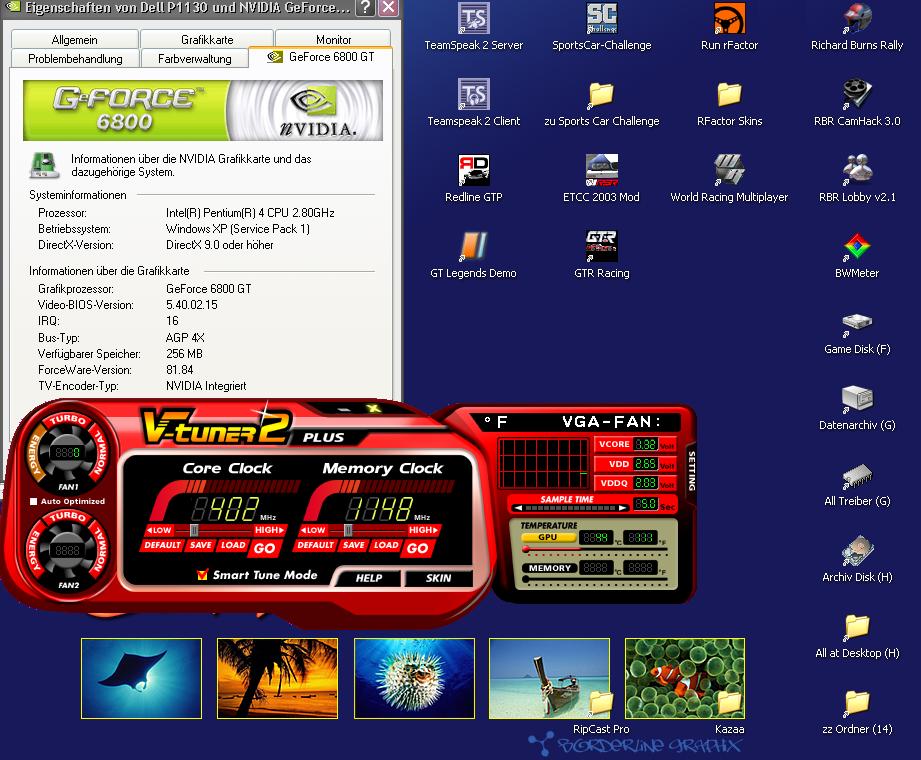Click the Core Clock LOAD button

(x=233, y=545)
